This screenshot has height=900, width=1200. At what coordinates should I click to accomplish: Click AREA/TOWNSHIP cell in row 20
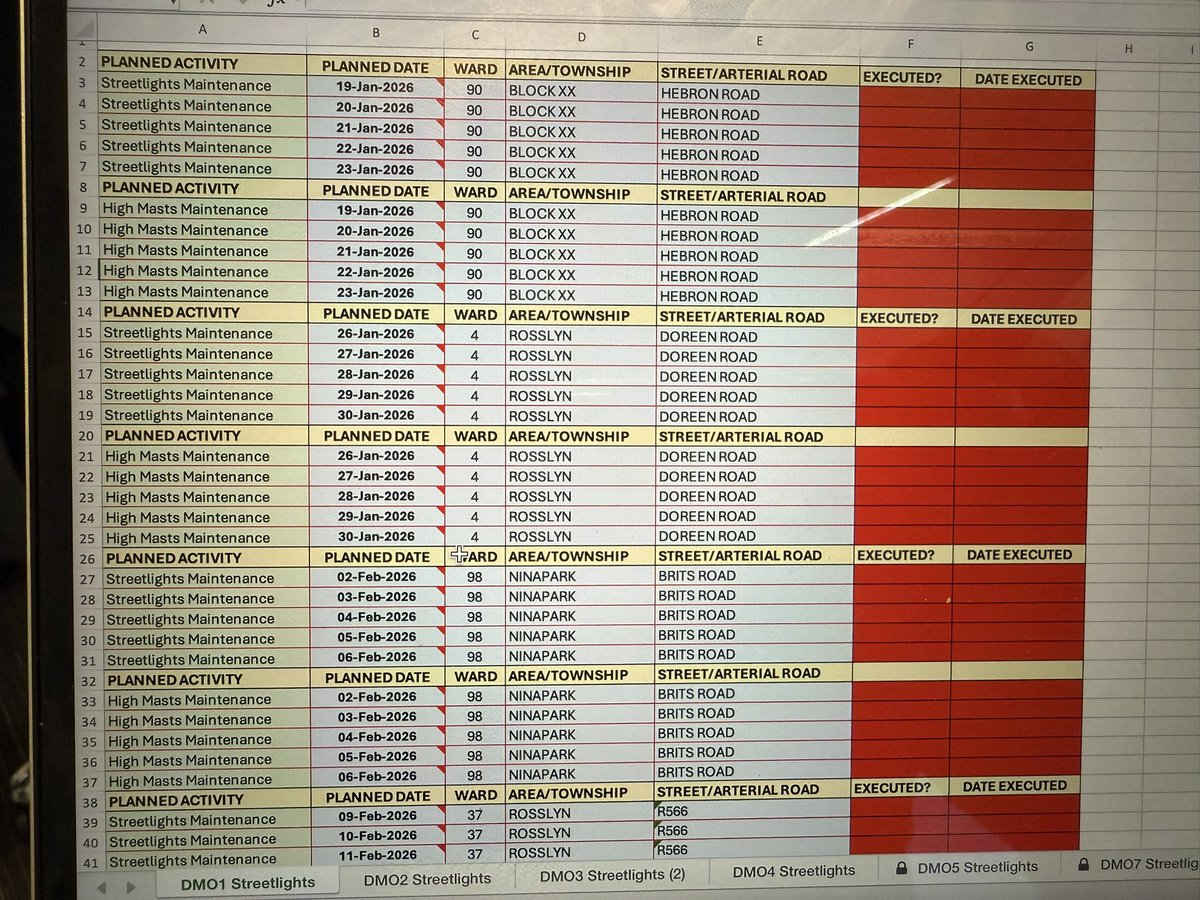click(581, 436)
